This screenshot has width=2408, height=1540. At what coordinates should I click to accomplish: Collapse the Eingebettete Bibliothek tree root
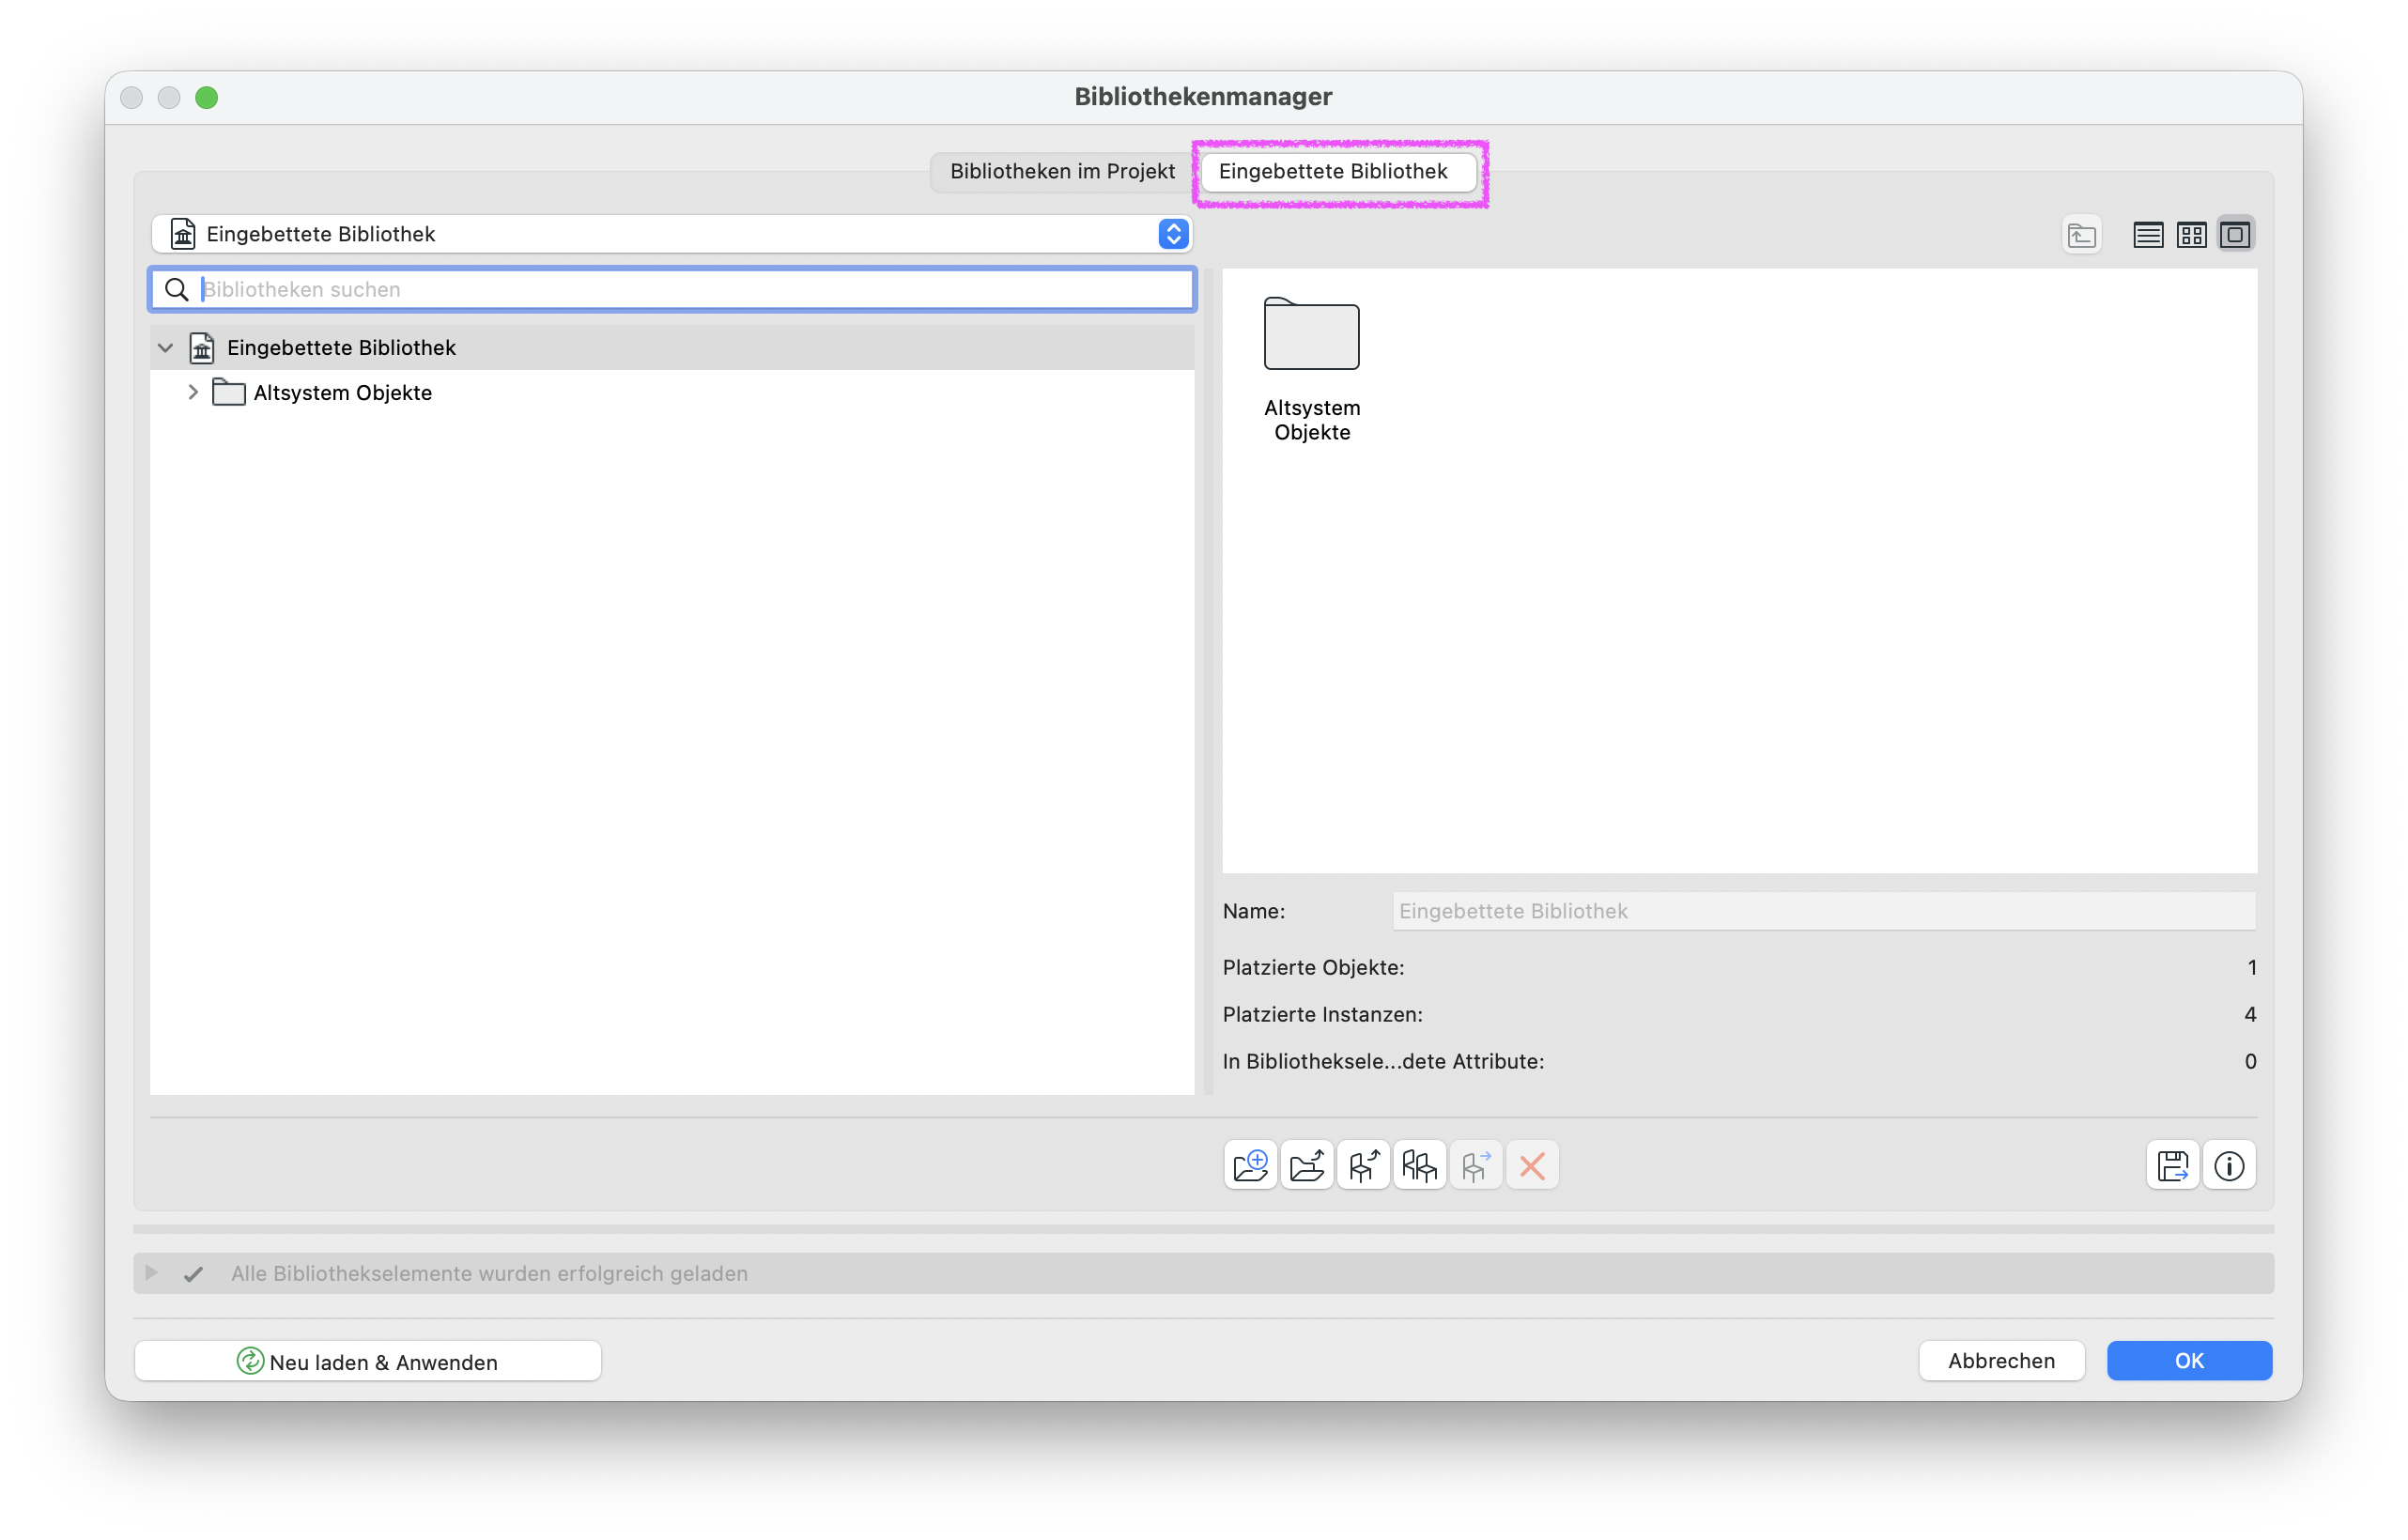(x=166, y=347)
